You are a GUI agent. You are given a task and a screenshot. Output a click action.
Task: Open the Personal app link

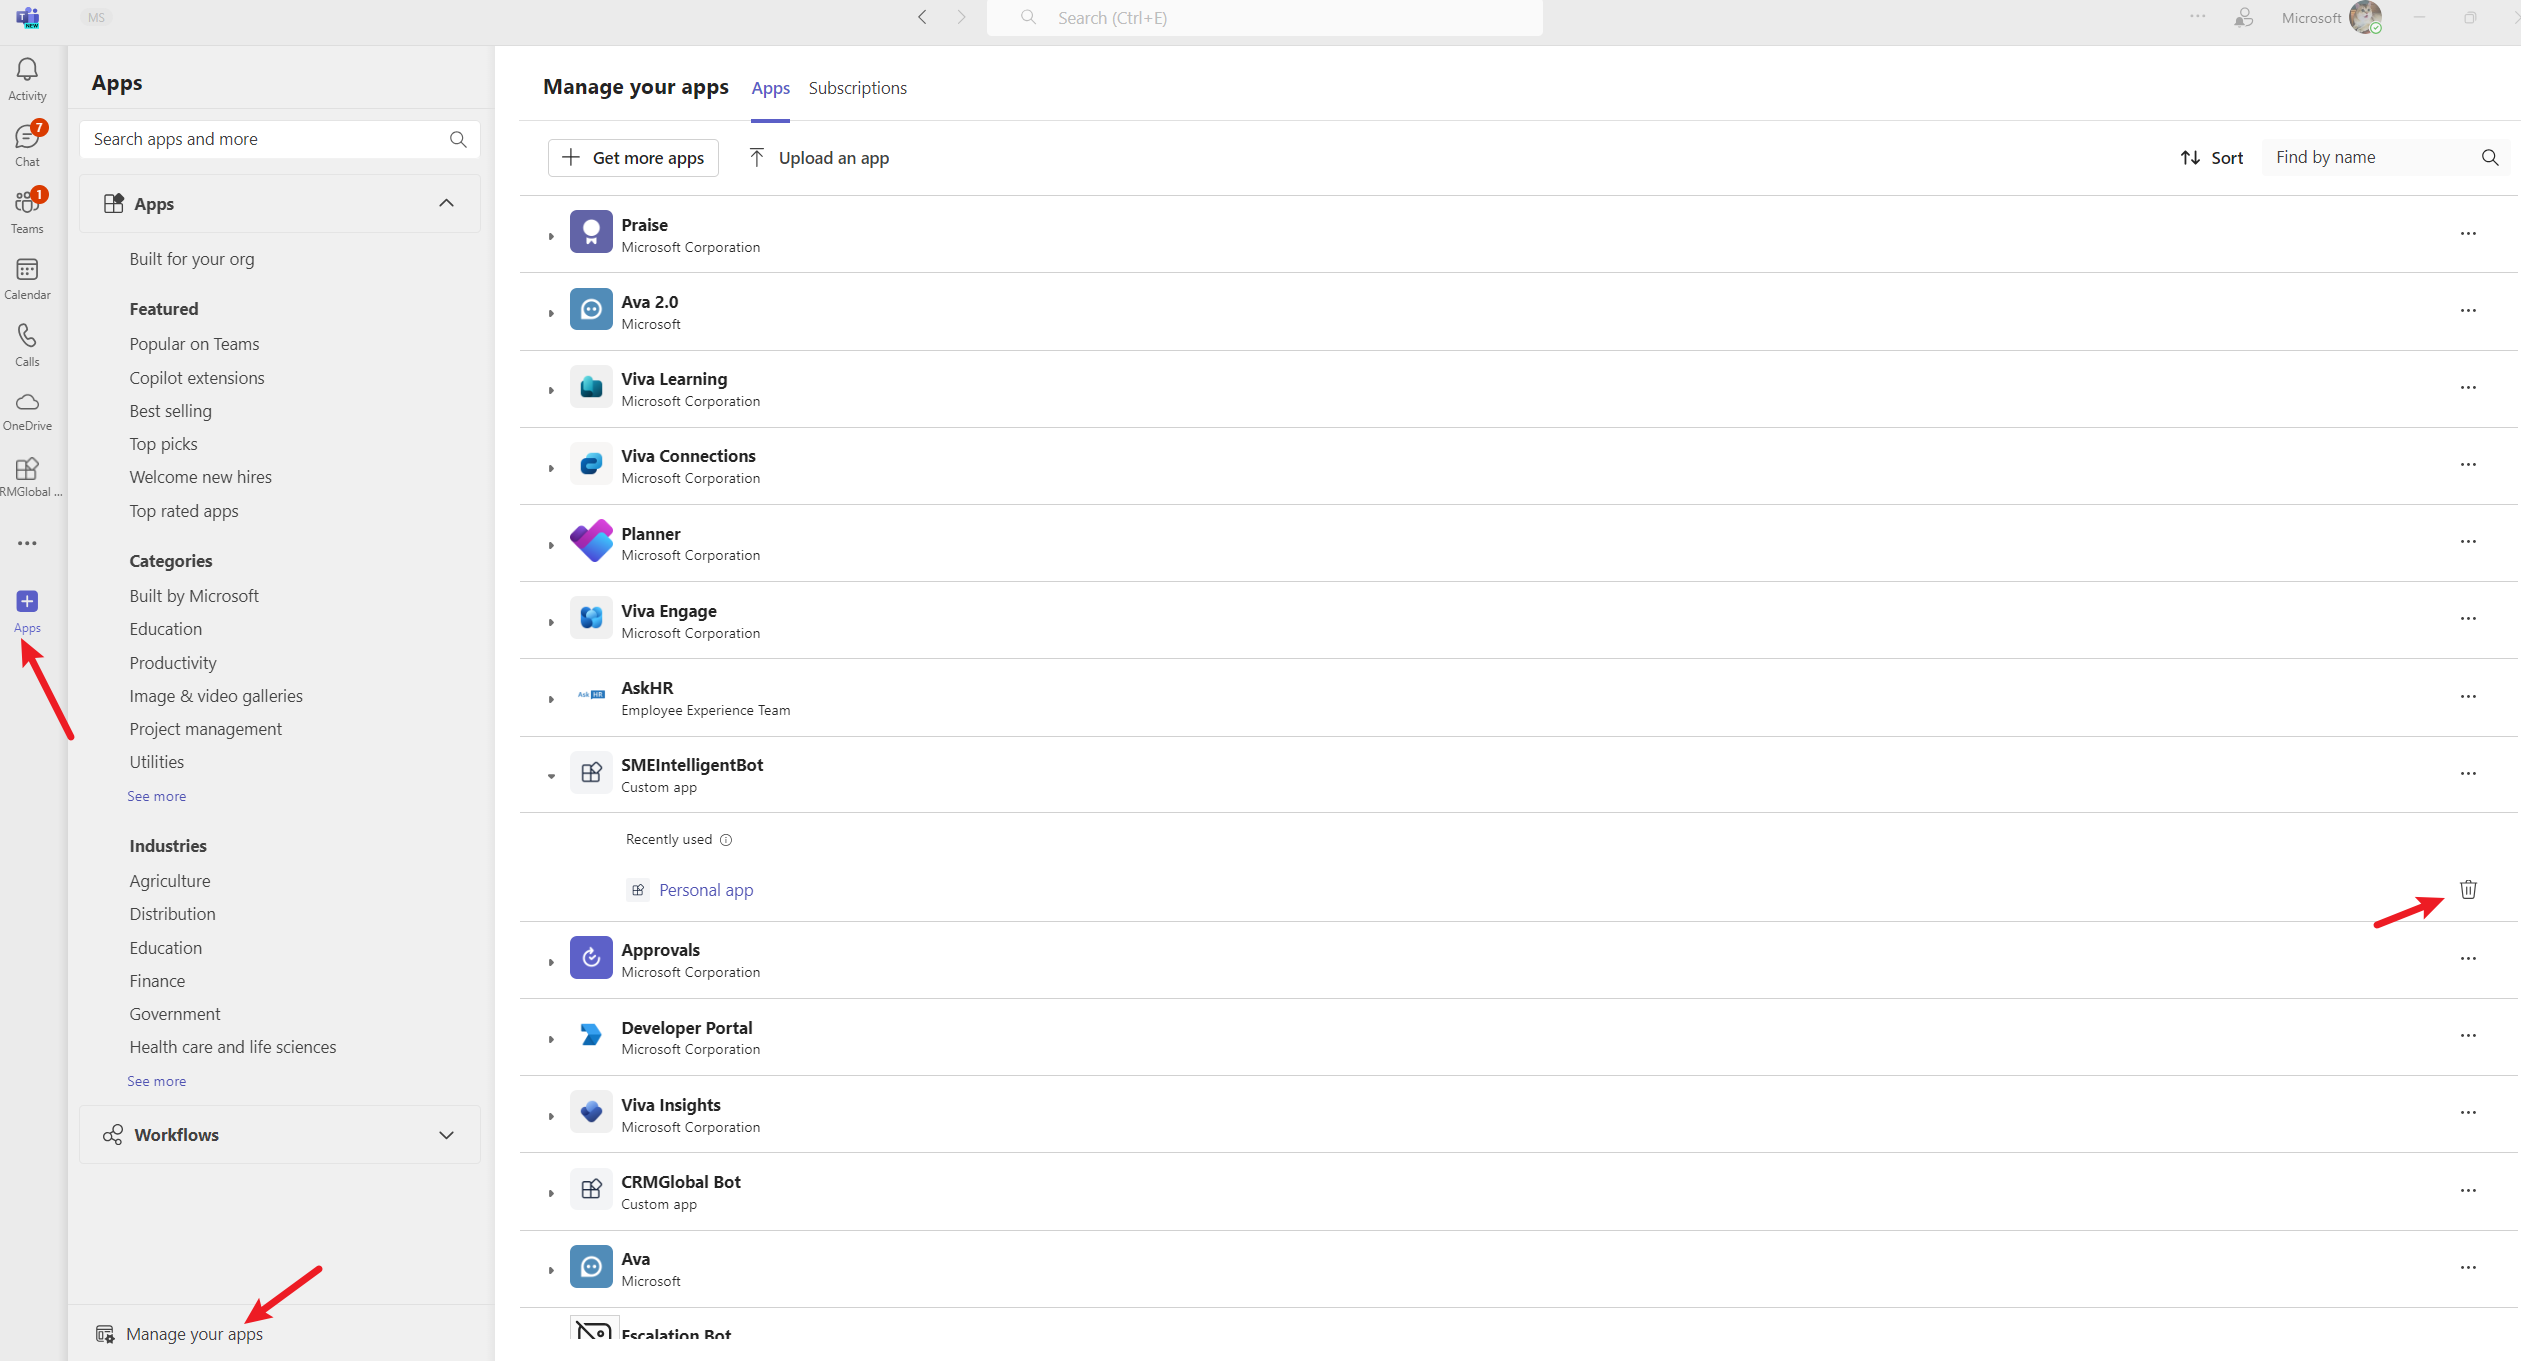point(705,890)
